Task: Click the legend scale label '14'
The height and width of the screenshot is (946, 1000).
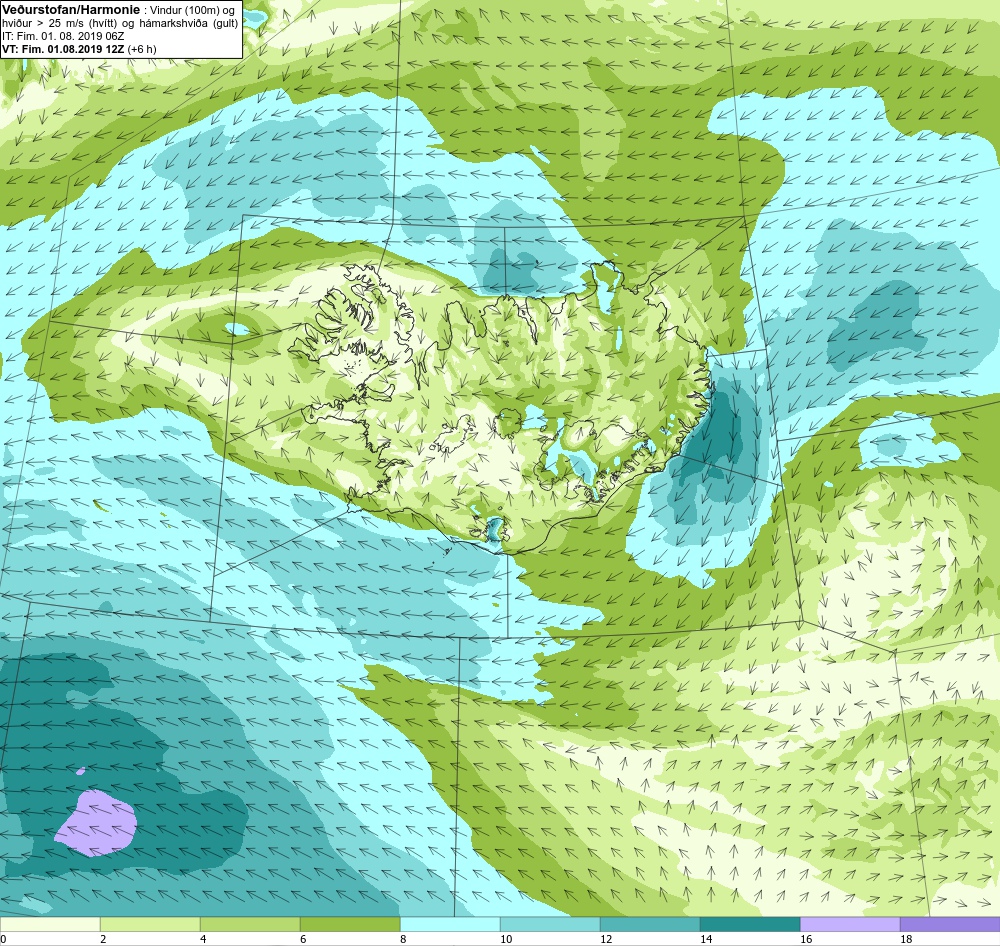Action: 706,939
